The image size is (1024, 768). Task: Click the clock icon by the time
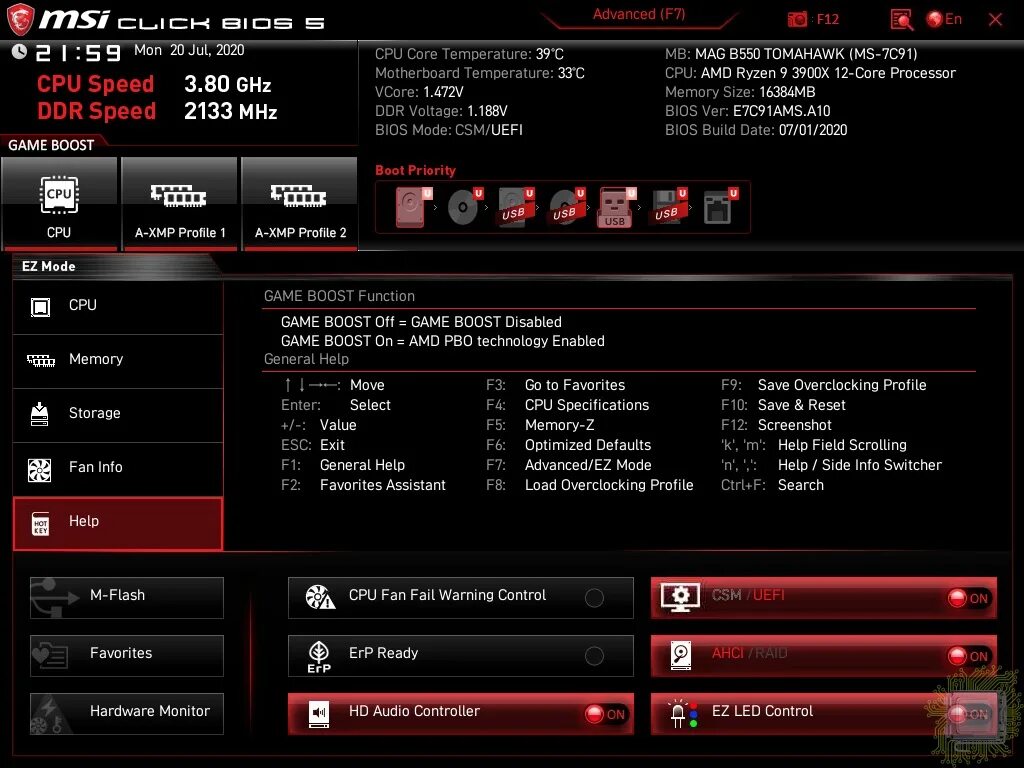click(x=20, y=52)
